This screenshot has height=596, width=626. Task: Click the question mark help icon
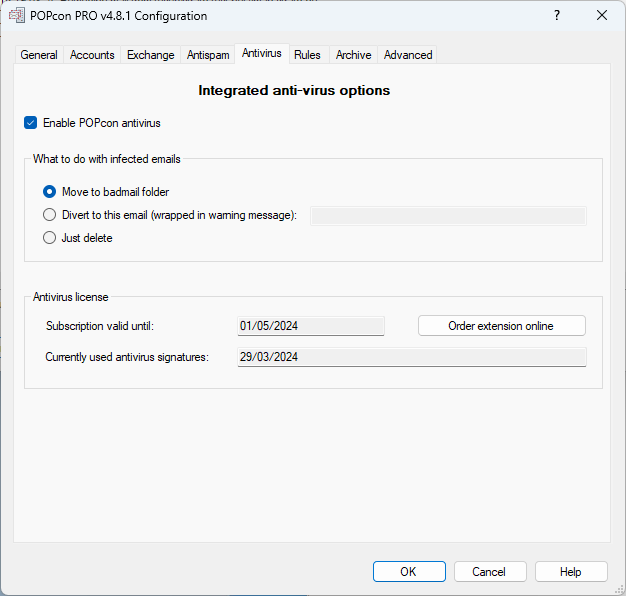557,16
